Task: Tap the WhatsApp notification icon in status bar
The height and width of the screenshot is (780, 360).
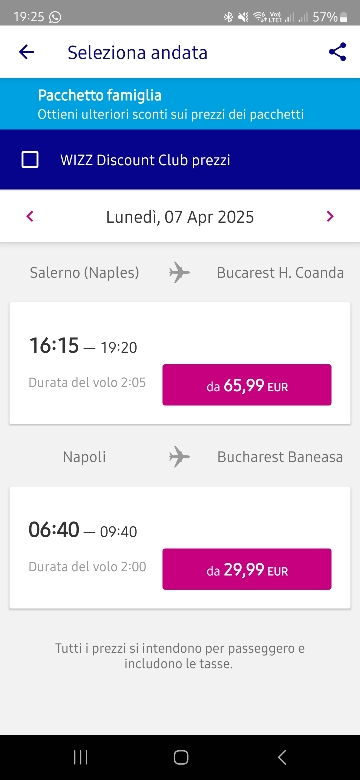Action: pos(55,17)
